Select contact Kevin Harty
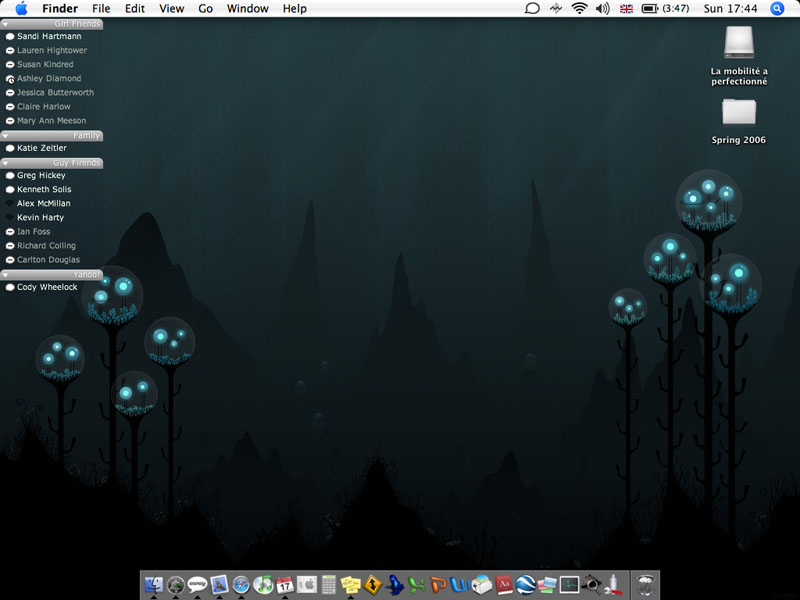The image size is (800, 600). coord(40,217)
